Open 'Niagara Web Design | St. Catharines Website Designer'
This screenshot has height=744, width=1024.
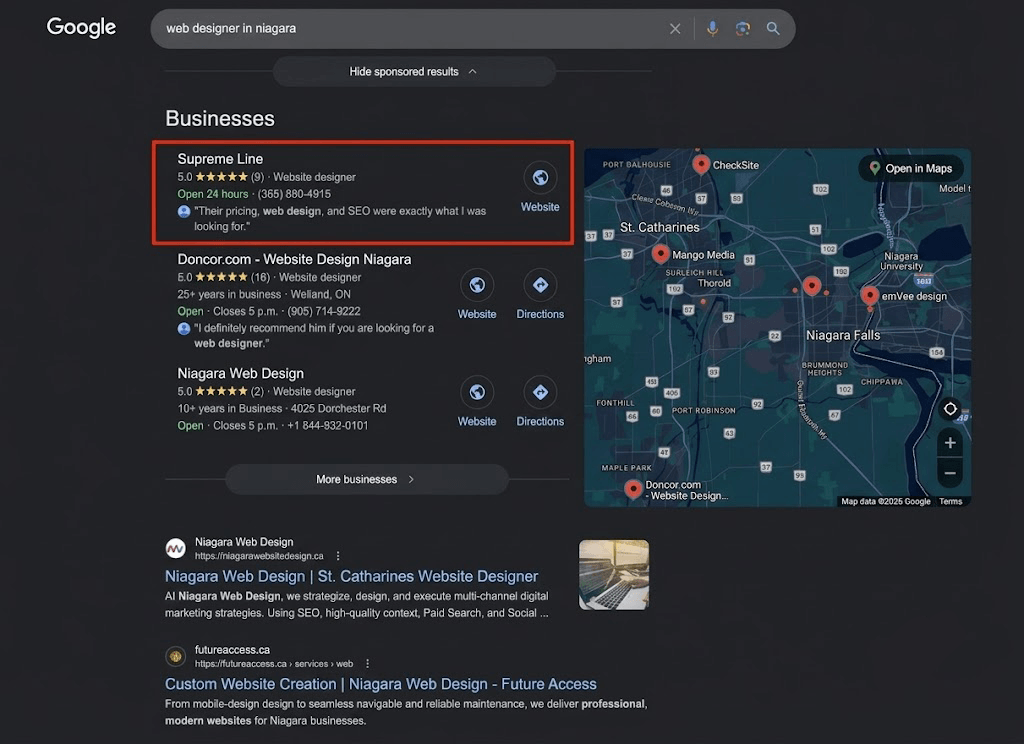click(351, 577)
